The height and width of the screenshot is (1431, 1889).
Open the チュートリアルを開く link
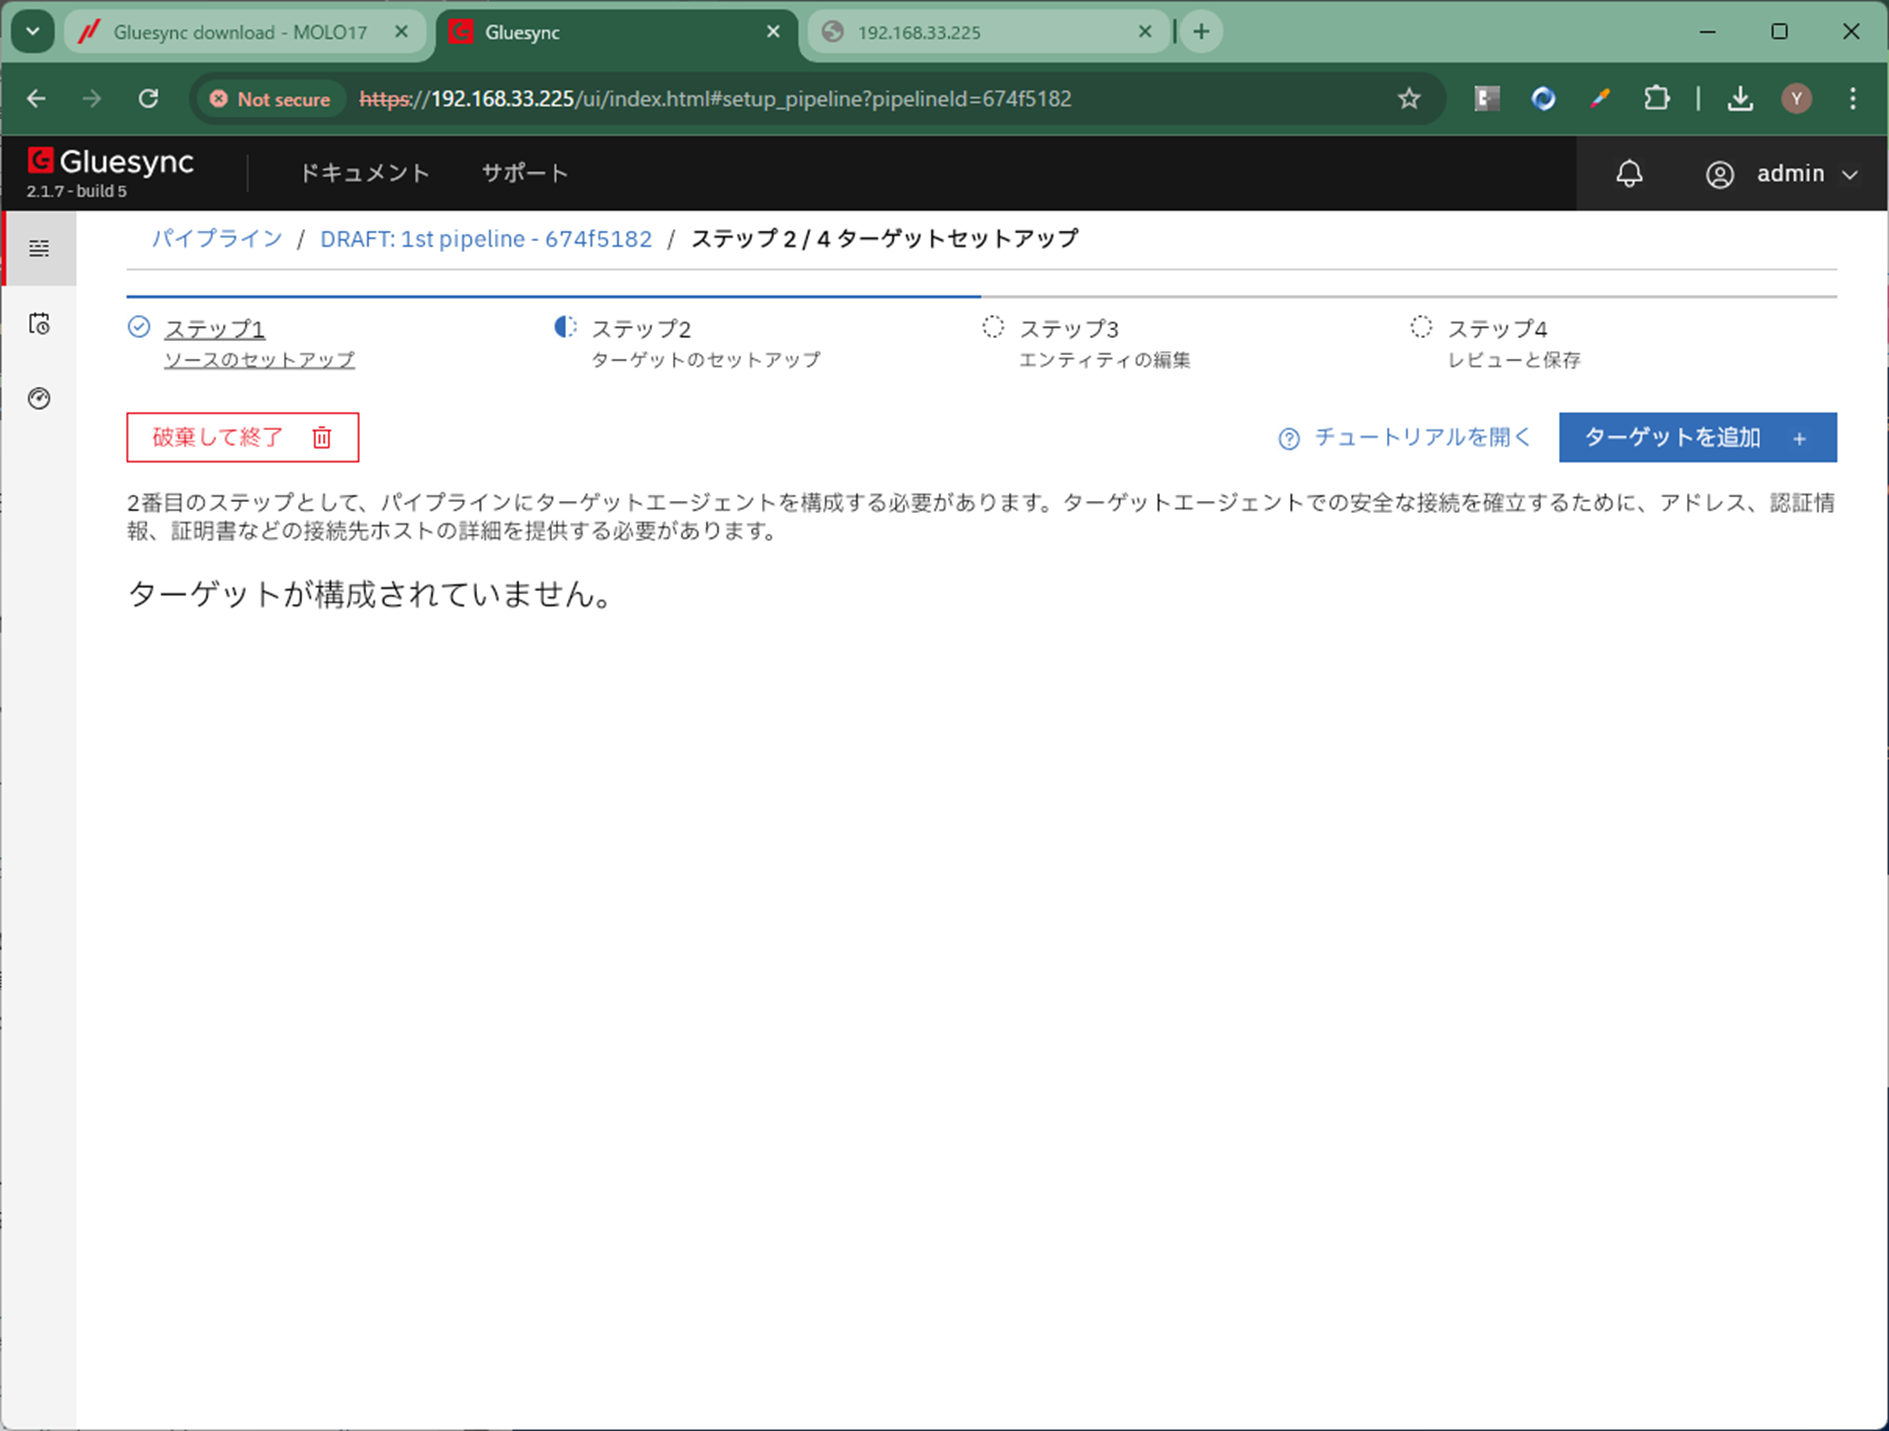(1405, 438)
